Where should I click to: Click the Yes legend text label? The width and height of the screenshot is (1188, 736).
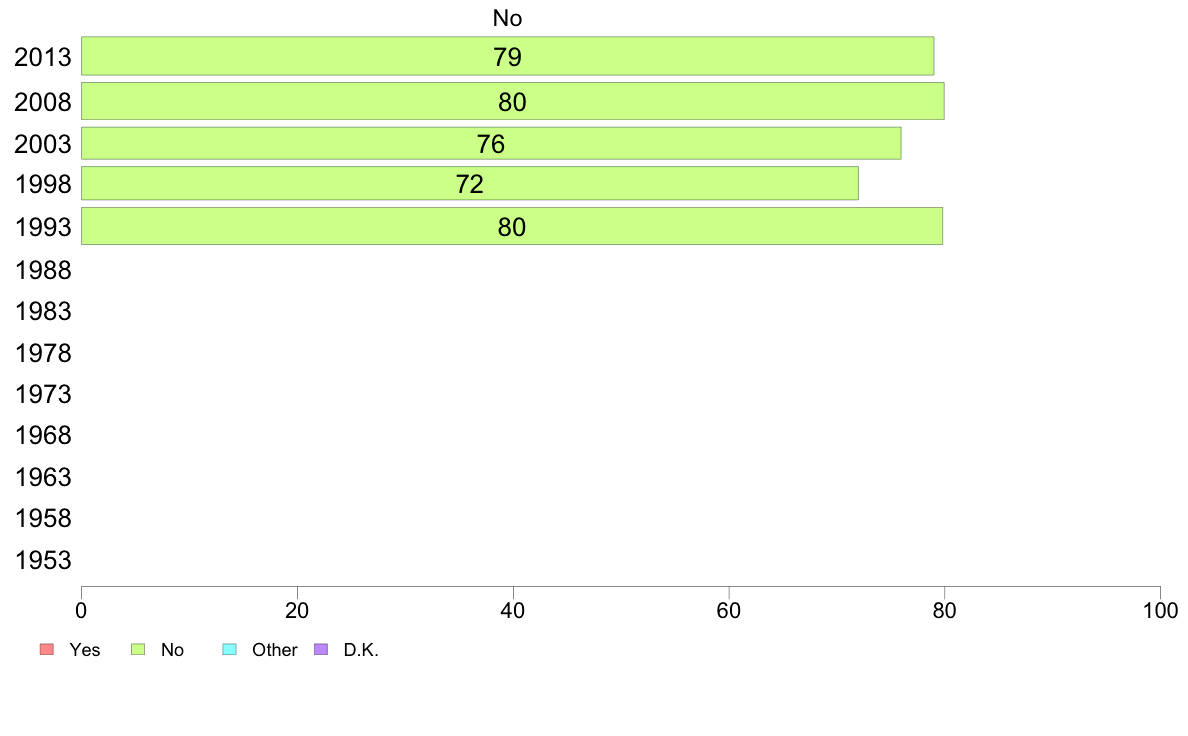point(85,650)
